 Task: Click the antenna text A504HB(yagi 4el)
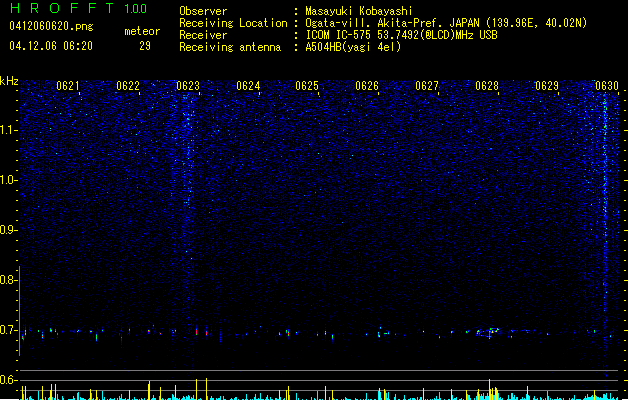tap(353, 47)
